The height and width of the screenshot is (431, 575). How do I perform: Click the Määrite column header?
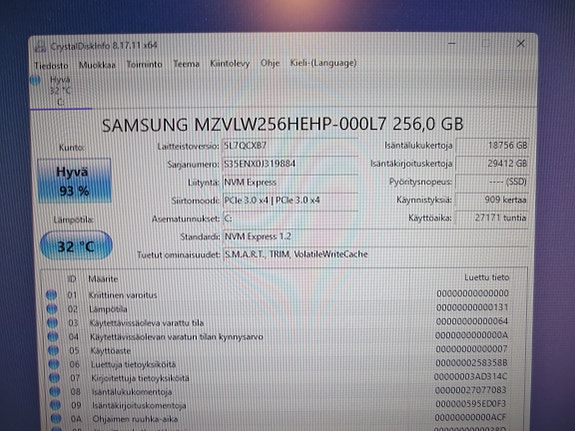click(103, 279)
